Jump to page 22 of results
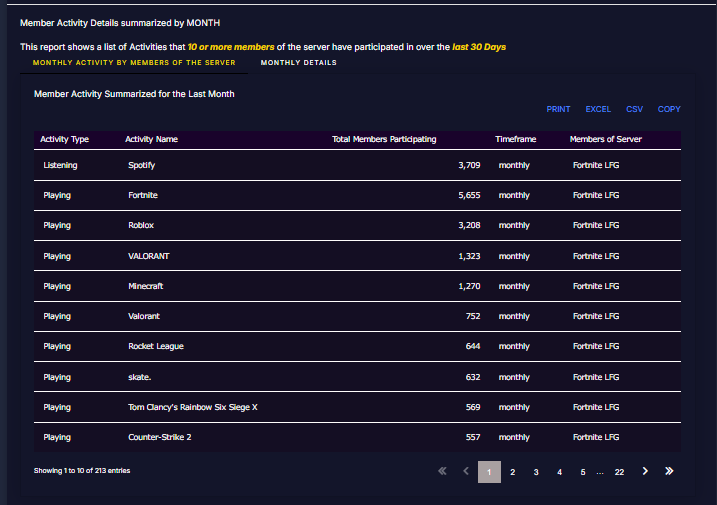 click(x=619, y=472)
